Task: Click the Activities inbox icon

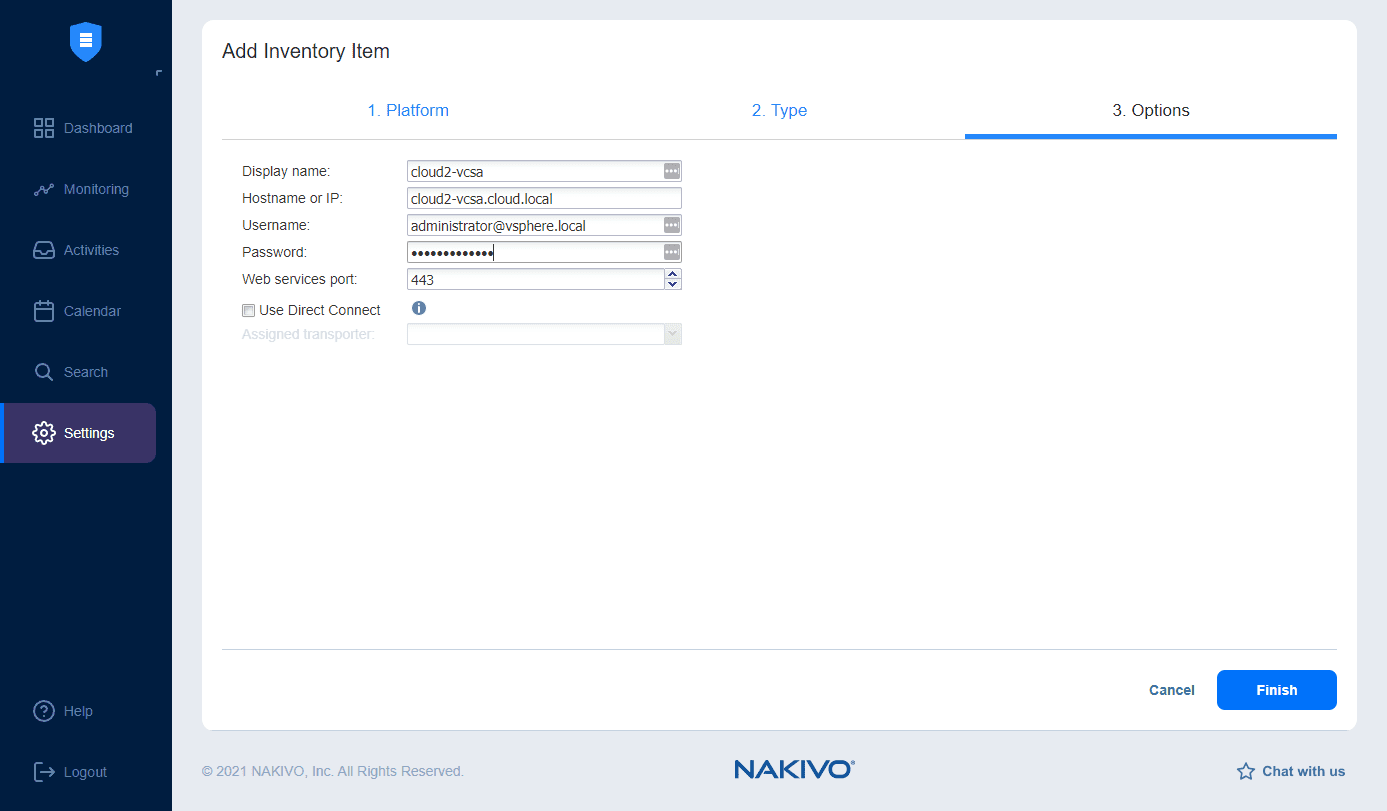Action: [x=44, y=250]
